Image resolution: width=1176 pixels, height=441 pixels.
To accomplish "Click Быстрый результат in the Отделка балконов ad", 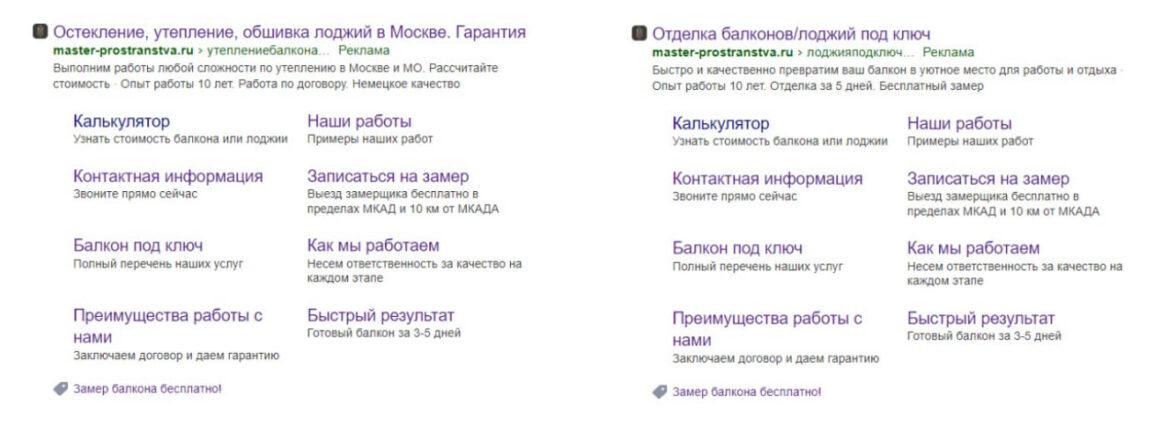I will (x=980, y=318).
